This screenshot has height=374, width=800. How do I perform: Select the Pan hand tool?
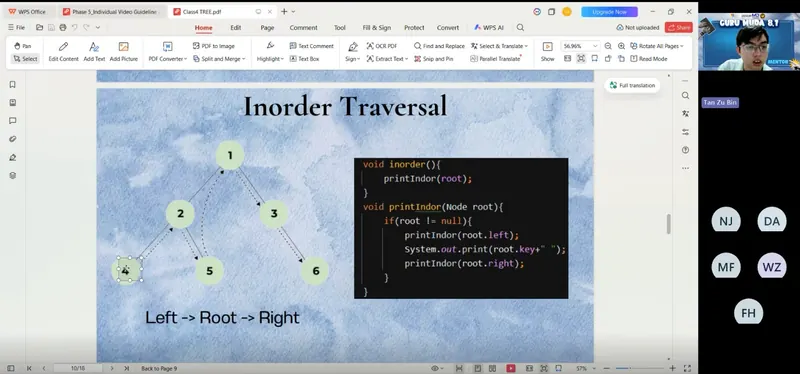pyautogui.click(x=24, y=46)
